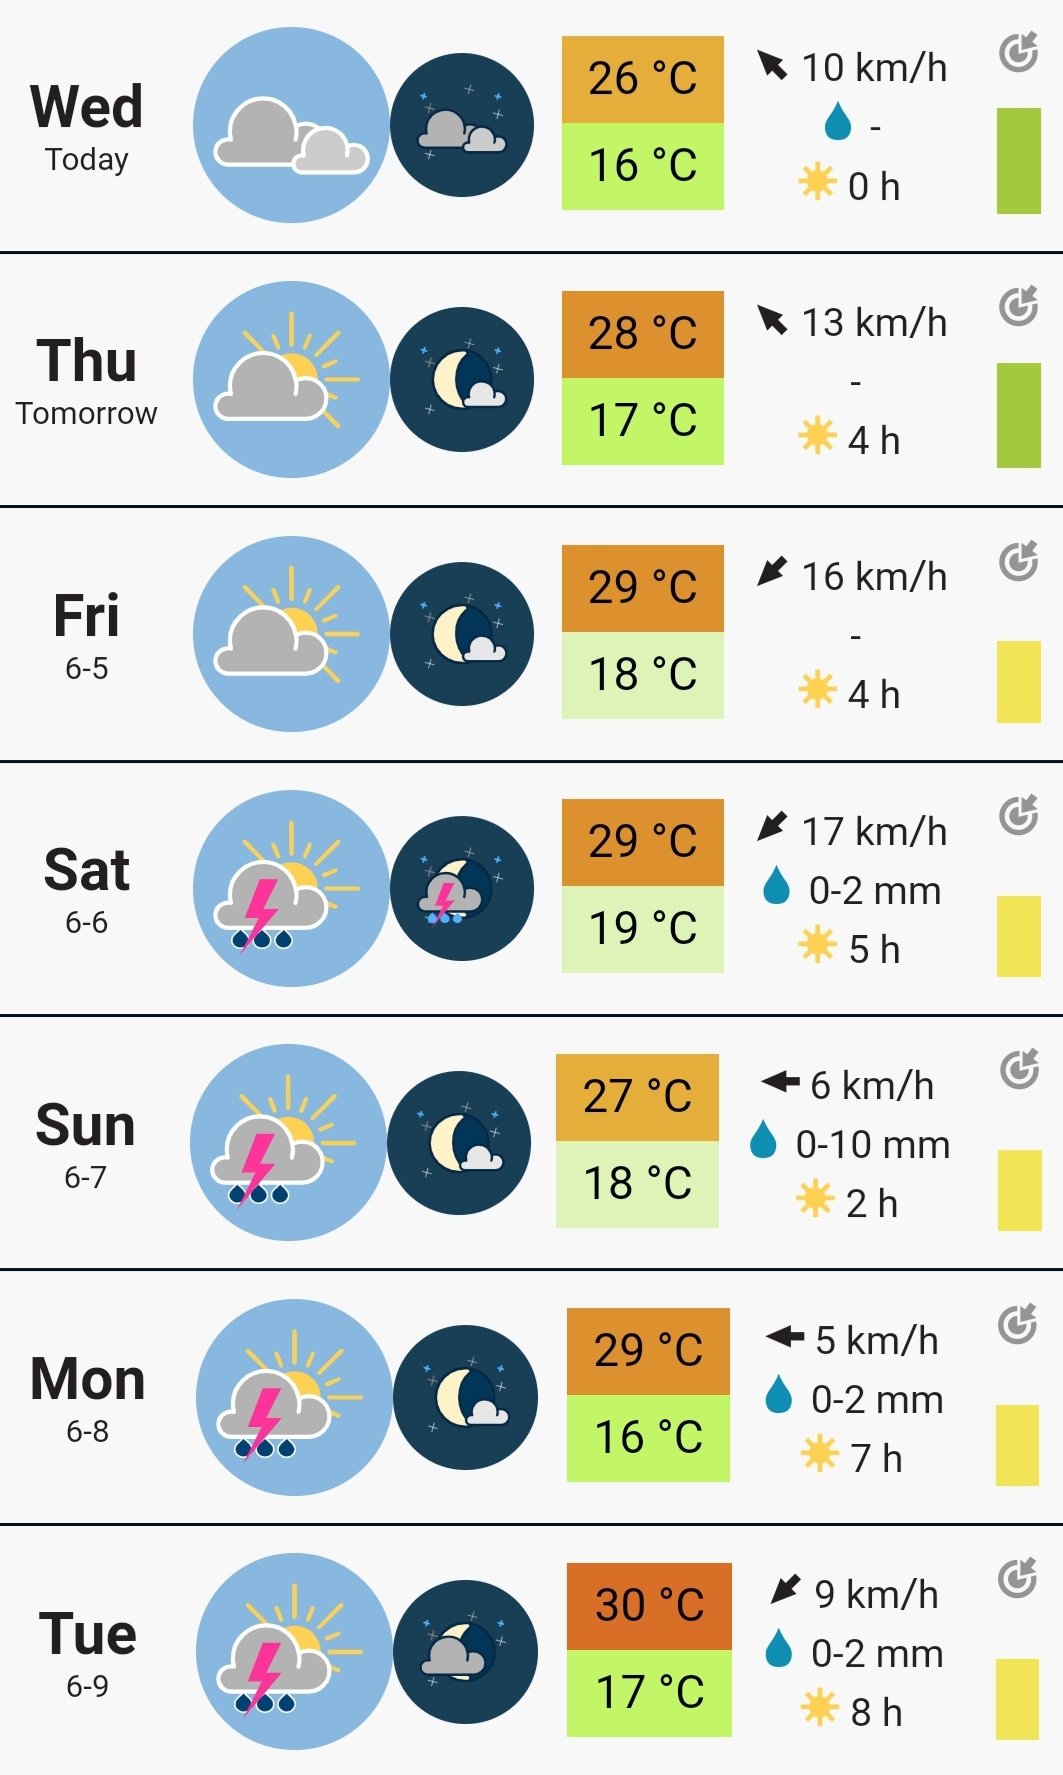This screenshot has width=1063, height=1775.
Task: Select Fri 6-5 day label
Action: point(87,634)
